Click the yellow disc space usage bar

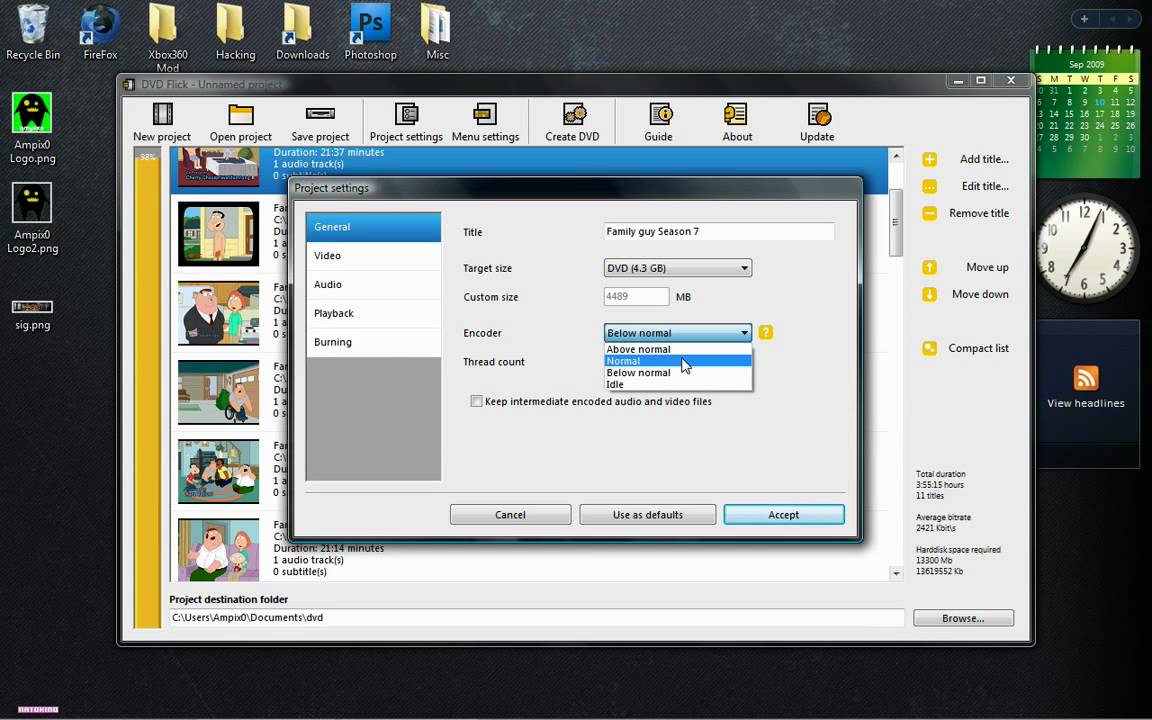(147, 388)
